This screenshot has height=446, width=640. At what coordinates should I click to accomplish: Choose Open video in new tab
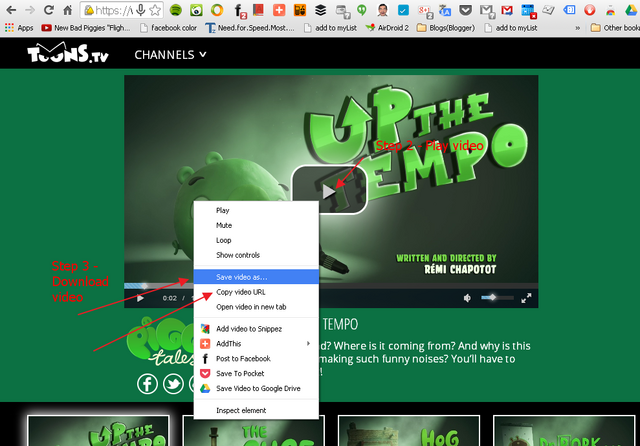pos(256,307)
